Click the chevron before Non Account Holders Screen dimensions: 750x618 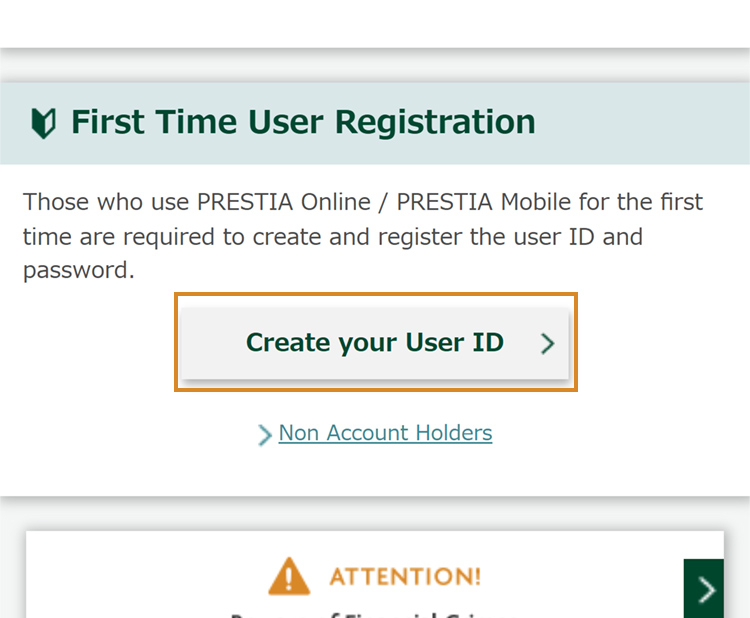point(264,434)
